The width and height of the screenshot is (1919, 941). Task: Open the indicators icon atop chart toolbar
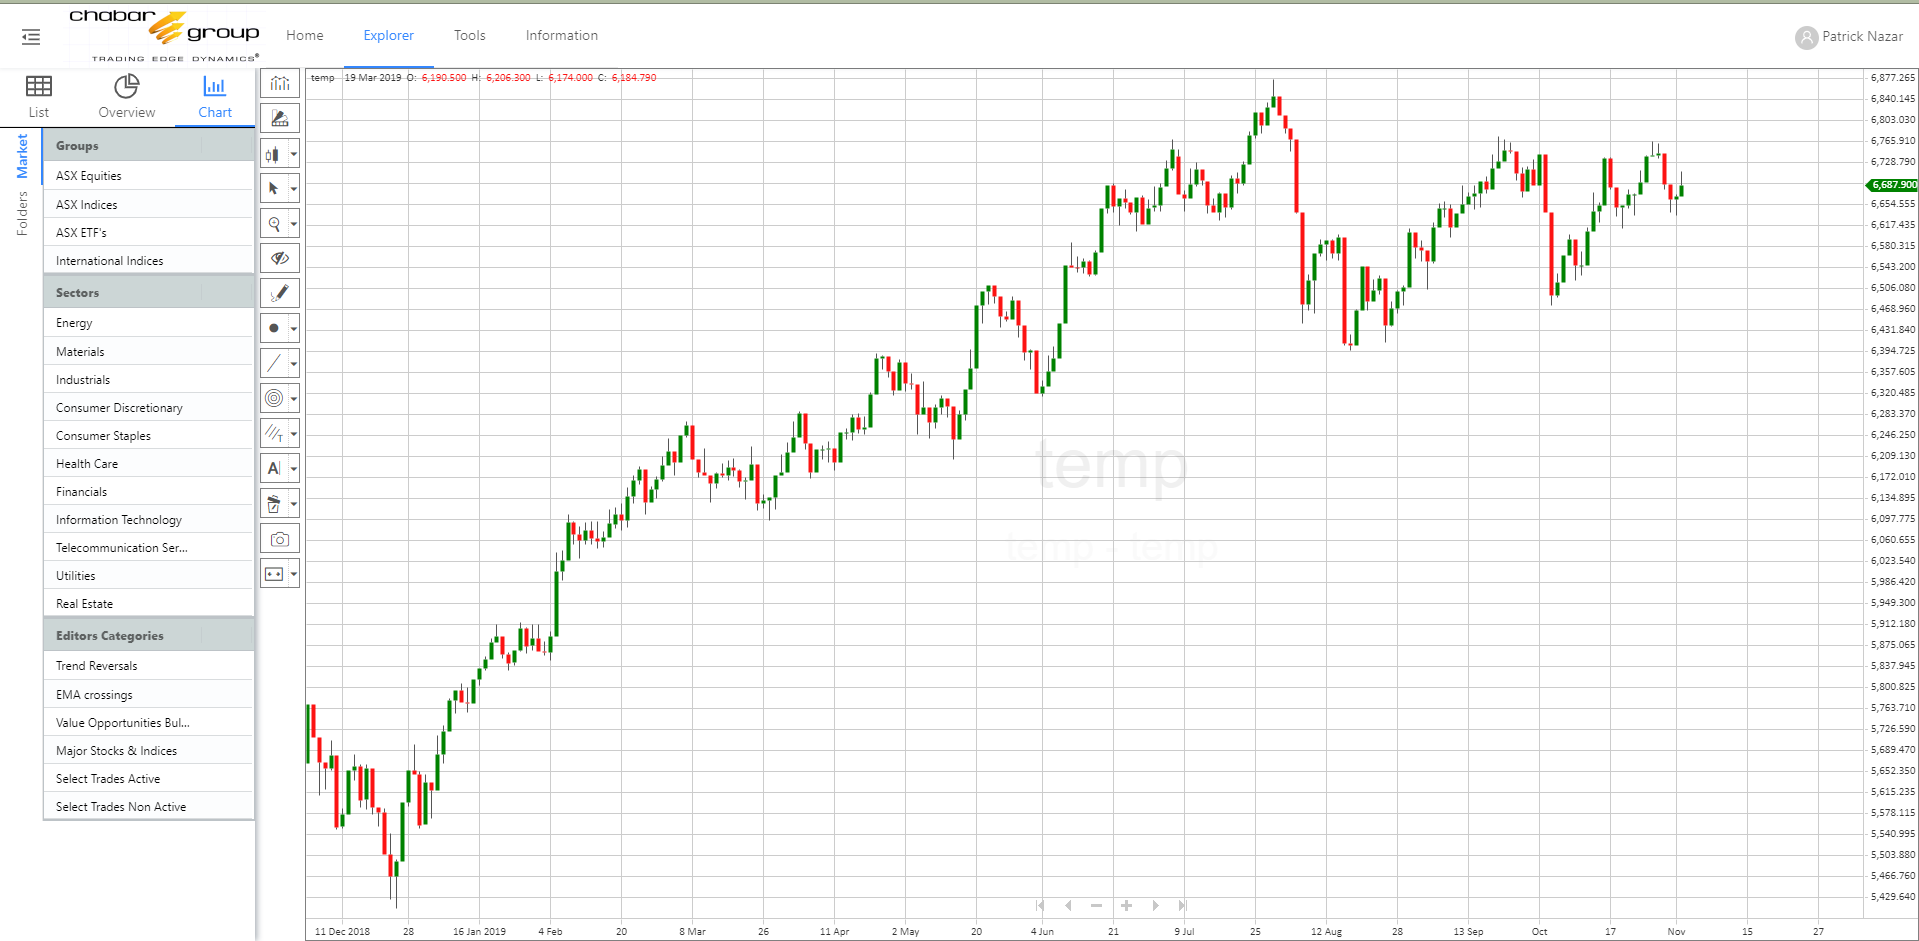pos(279,84)
